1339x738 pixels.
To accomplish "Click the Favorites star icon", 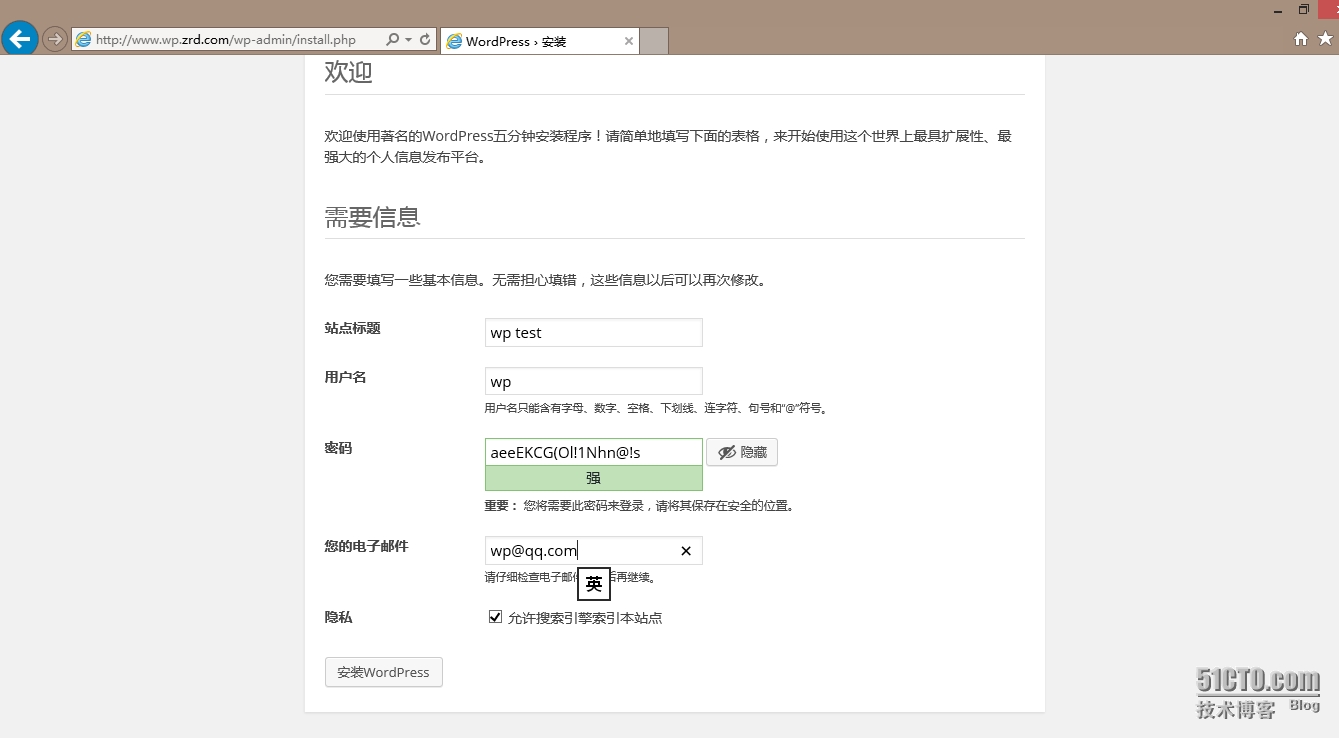I will (x=1325, y=39).
